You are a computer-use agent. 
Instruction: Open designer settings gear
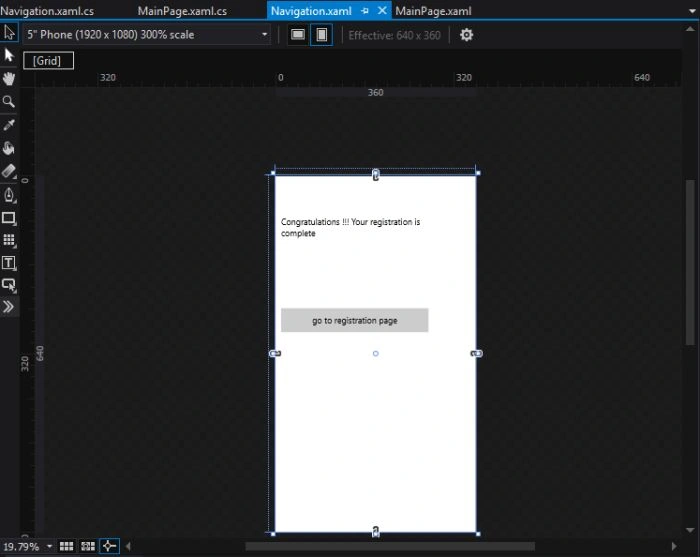coord(467,35)
